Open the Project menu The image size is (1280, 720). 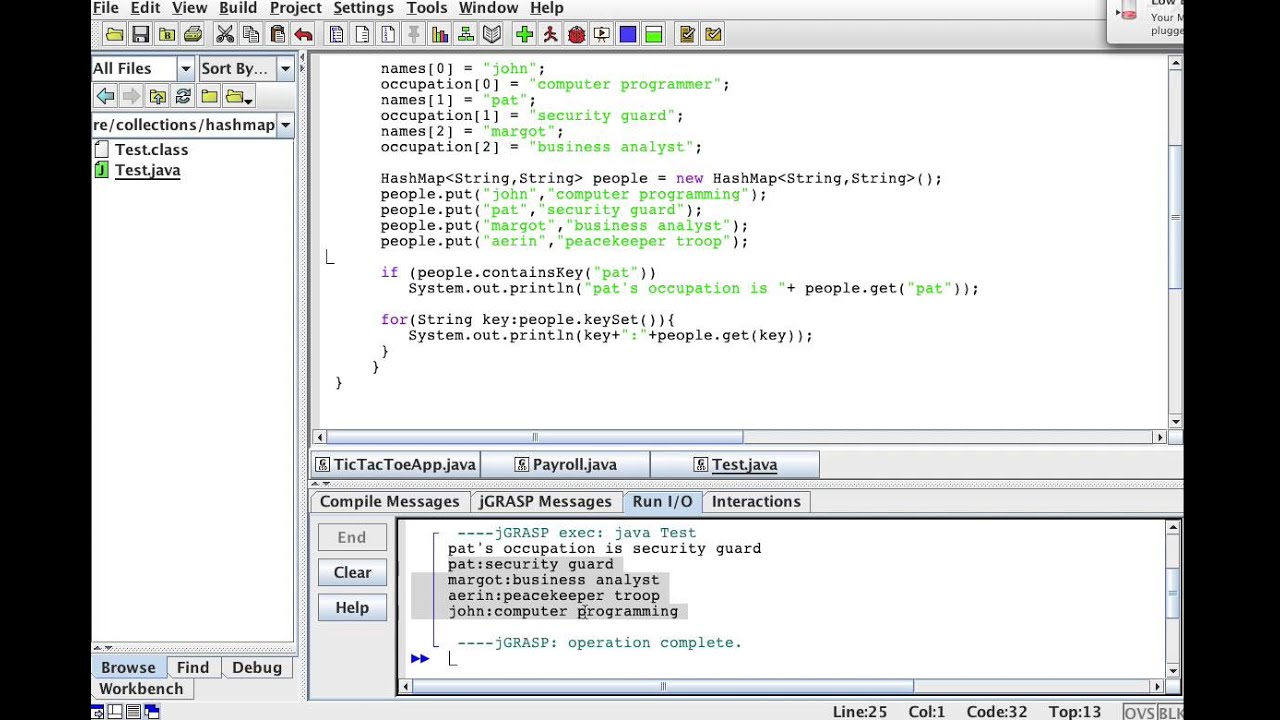point(296,8)
